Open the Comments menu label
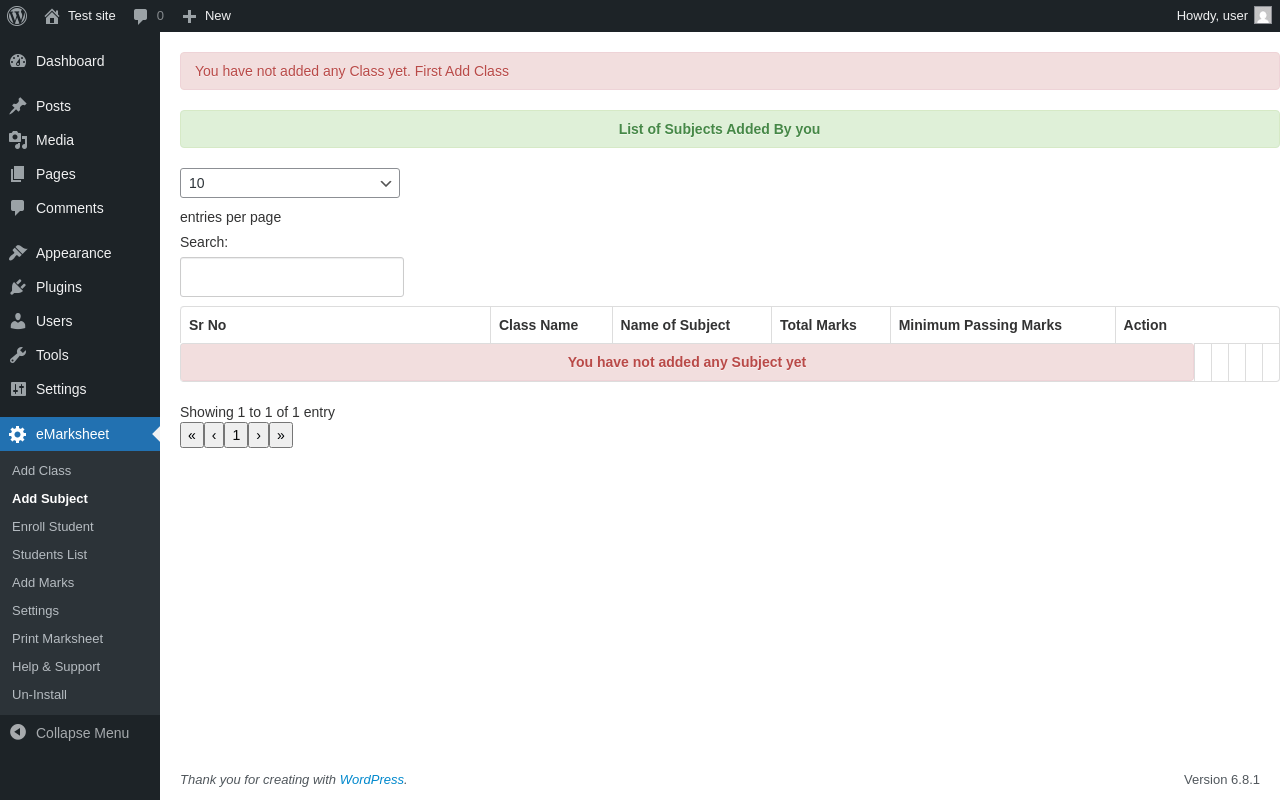The height and width of the screenshot is (800, 1280). 70,208
